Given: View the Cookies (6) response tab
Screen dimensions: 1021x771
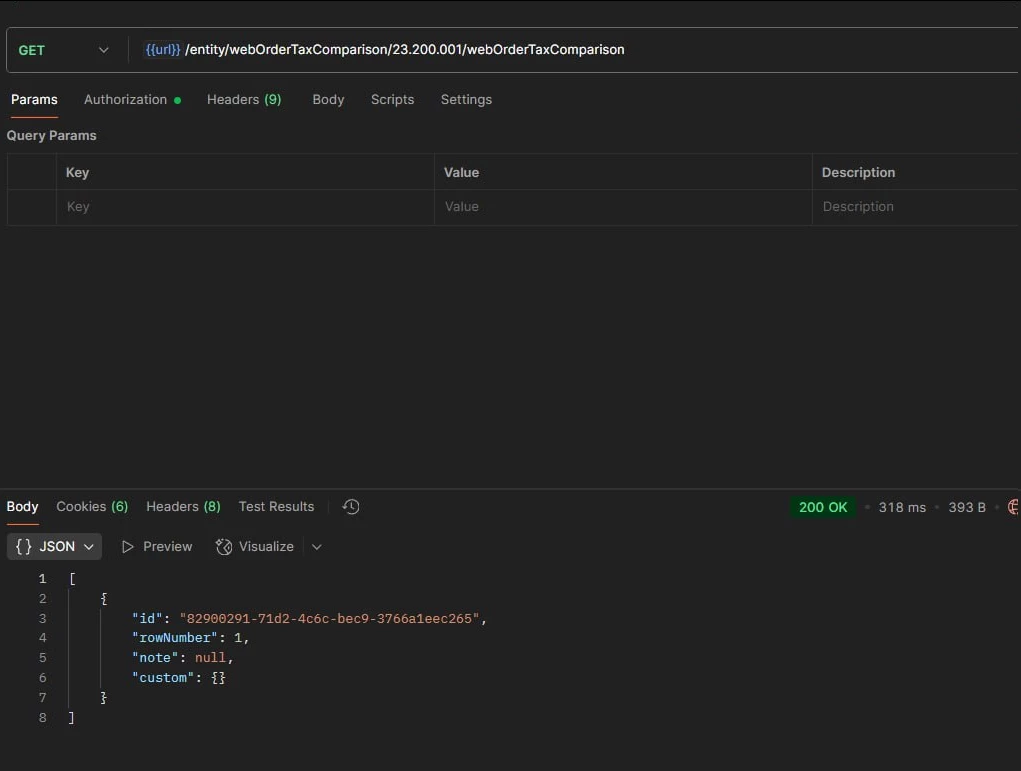Looking at the screenshot, I should (x=91, y=506).
